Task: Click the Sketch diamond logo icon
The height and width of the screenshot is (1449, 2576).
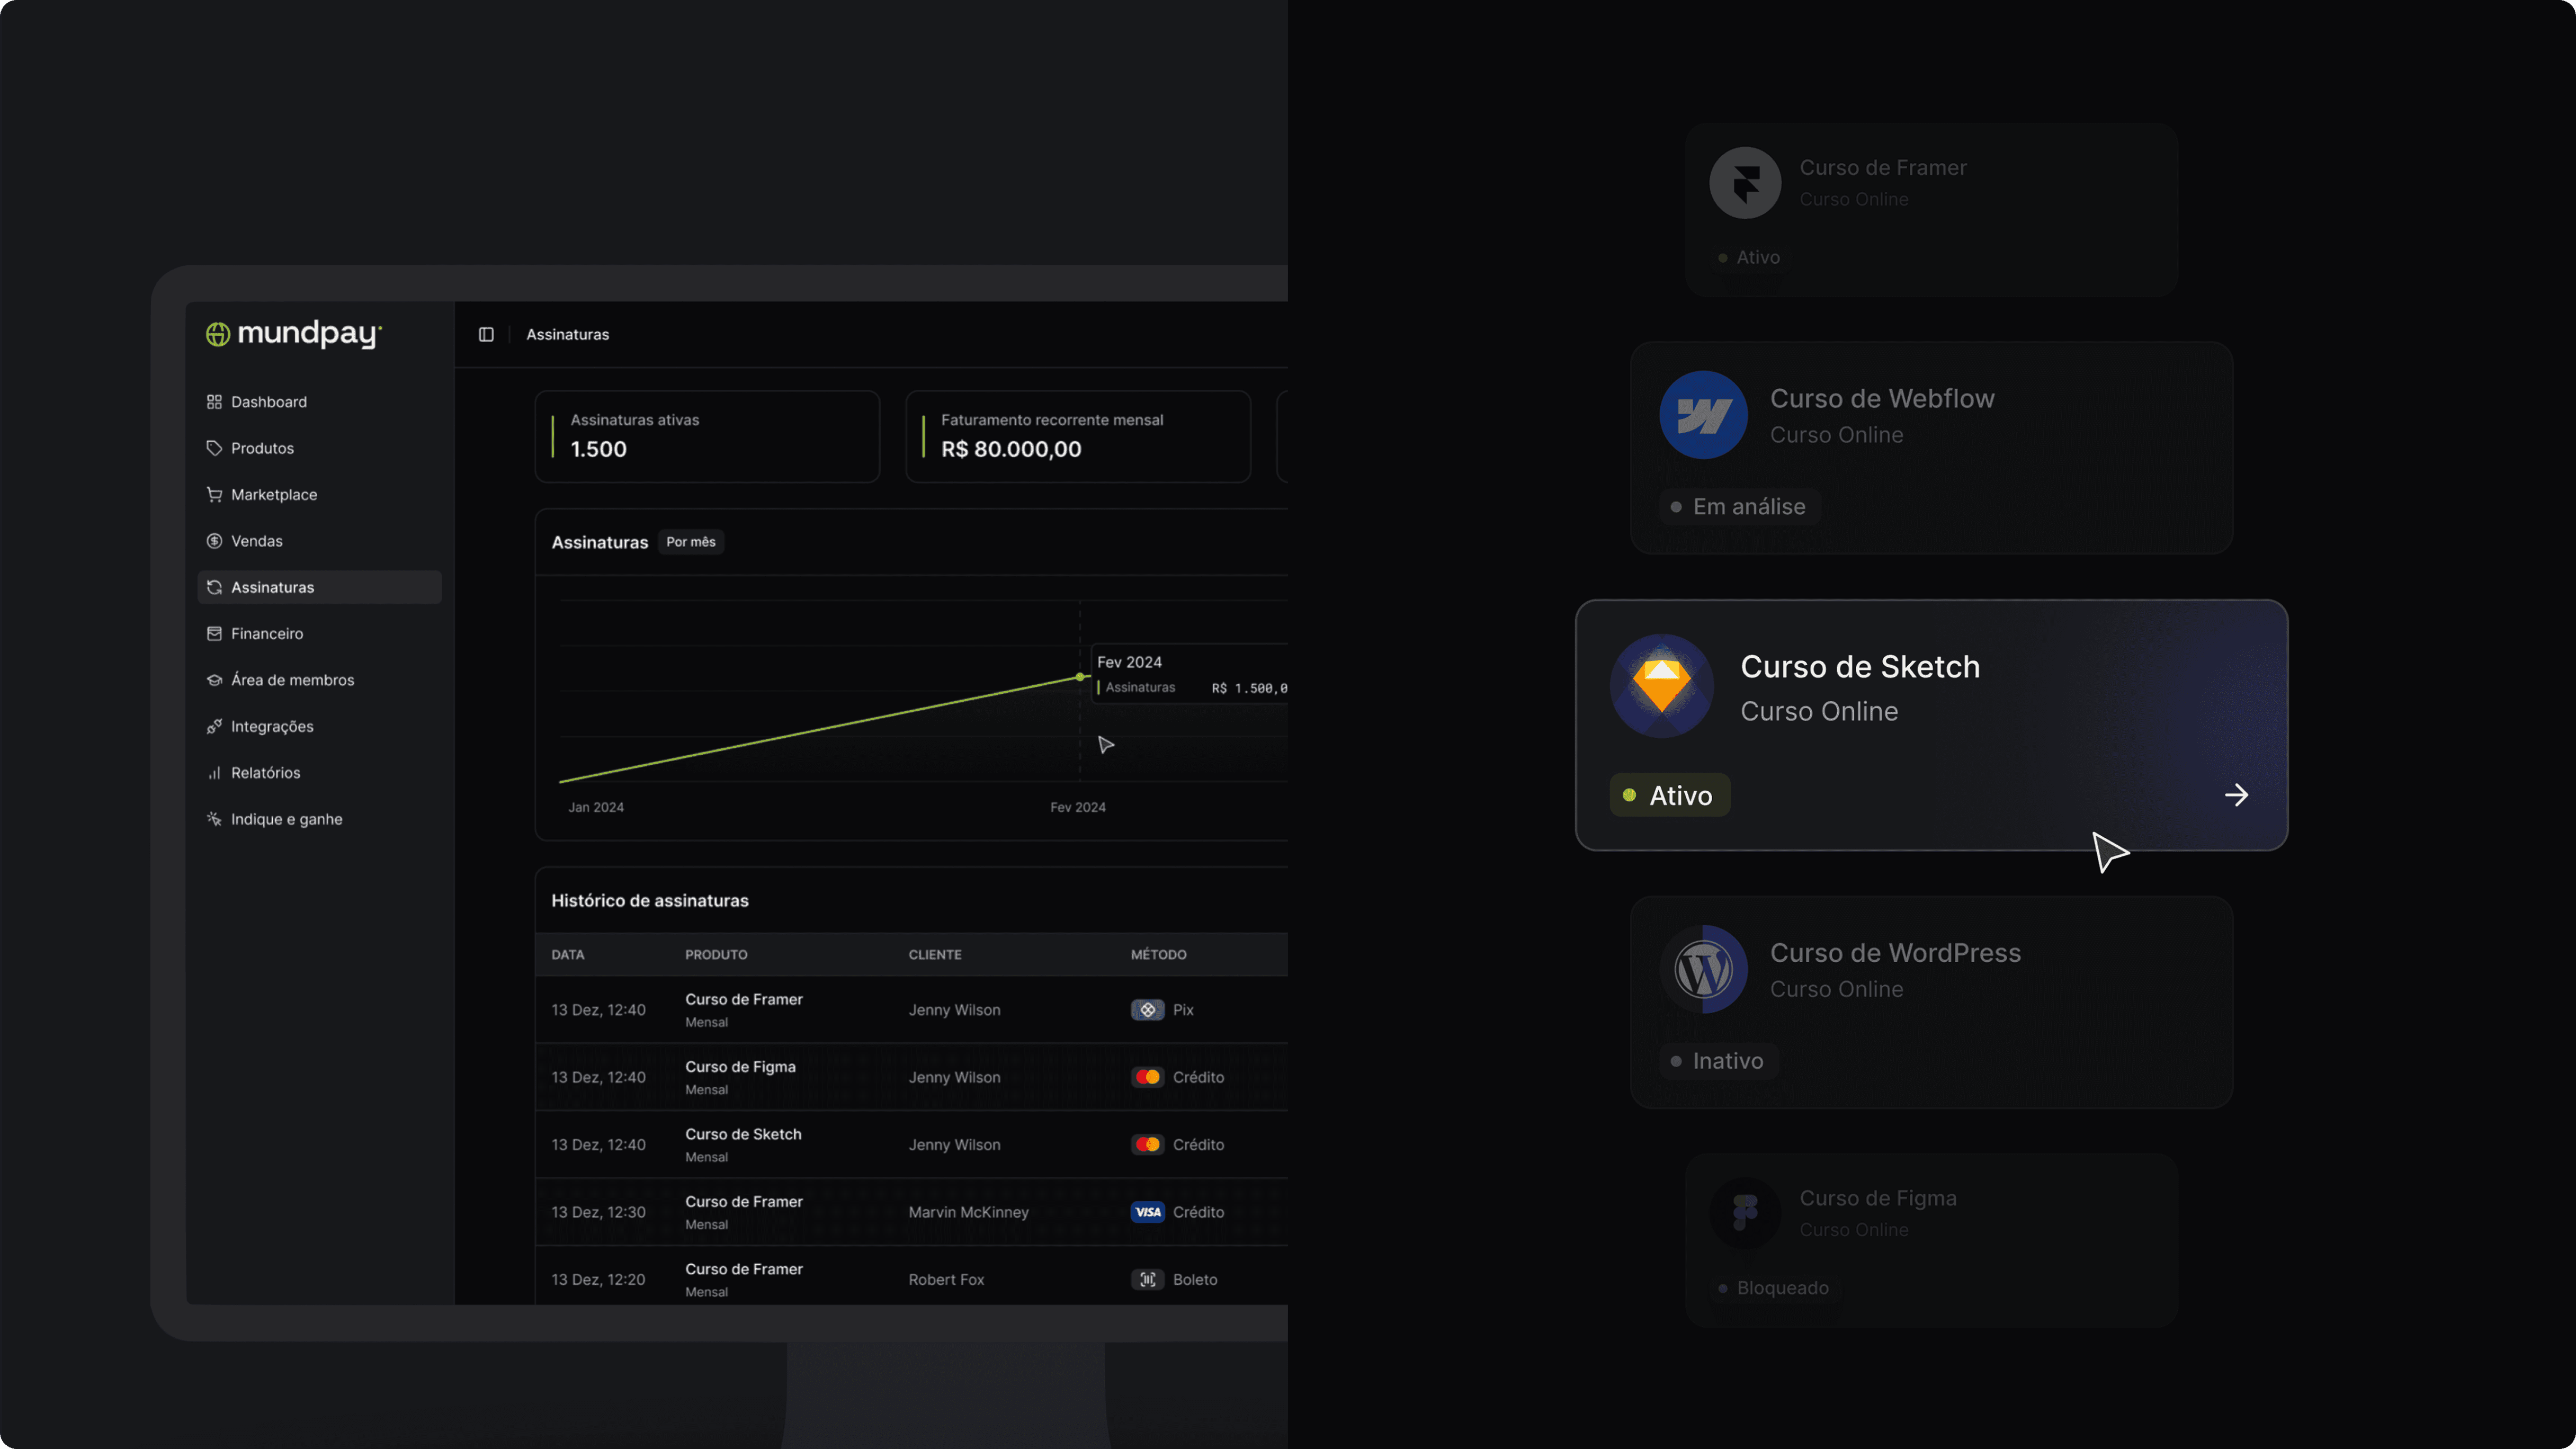Action: click(1661, 686)
